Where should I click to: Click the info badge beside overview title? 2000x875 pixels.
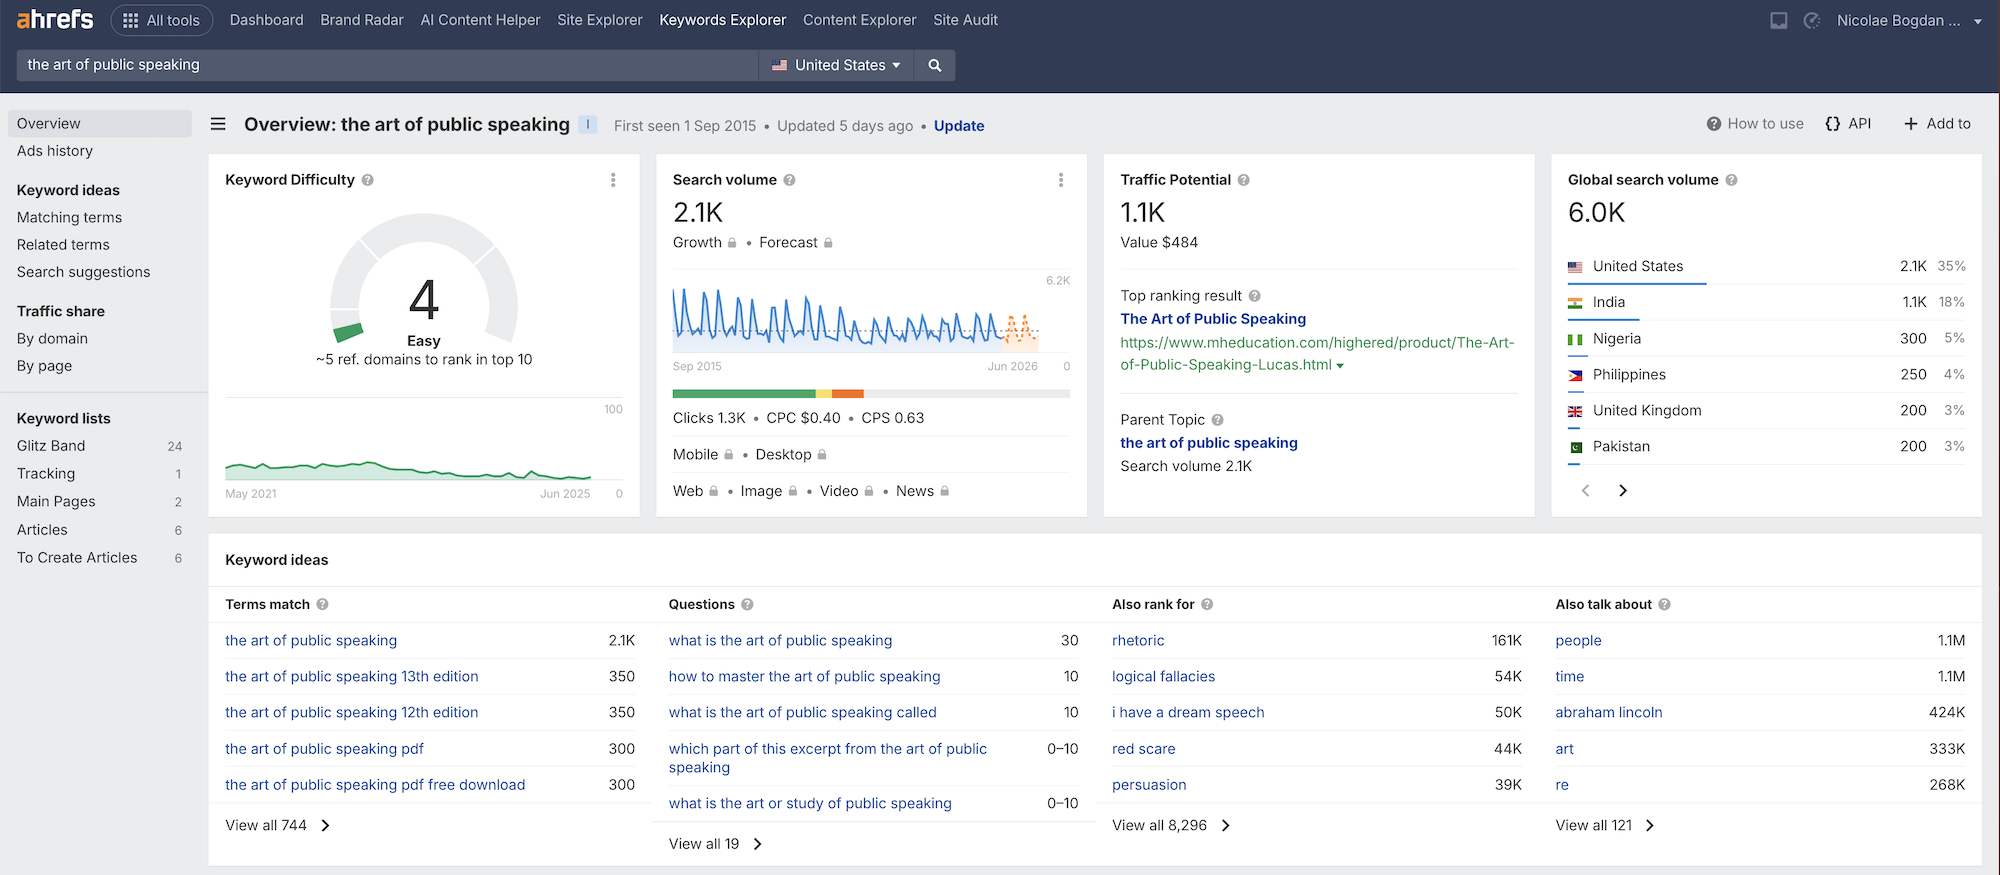tap(588, 124)
